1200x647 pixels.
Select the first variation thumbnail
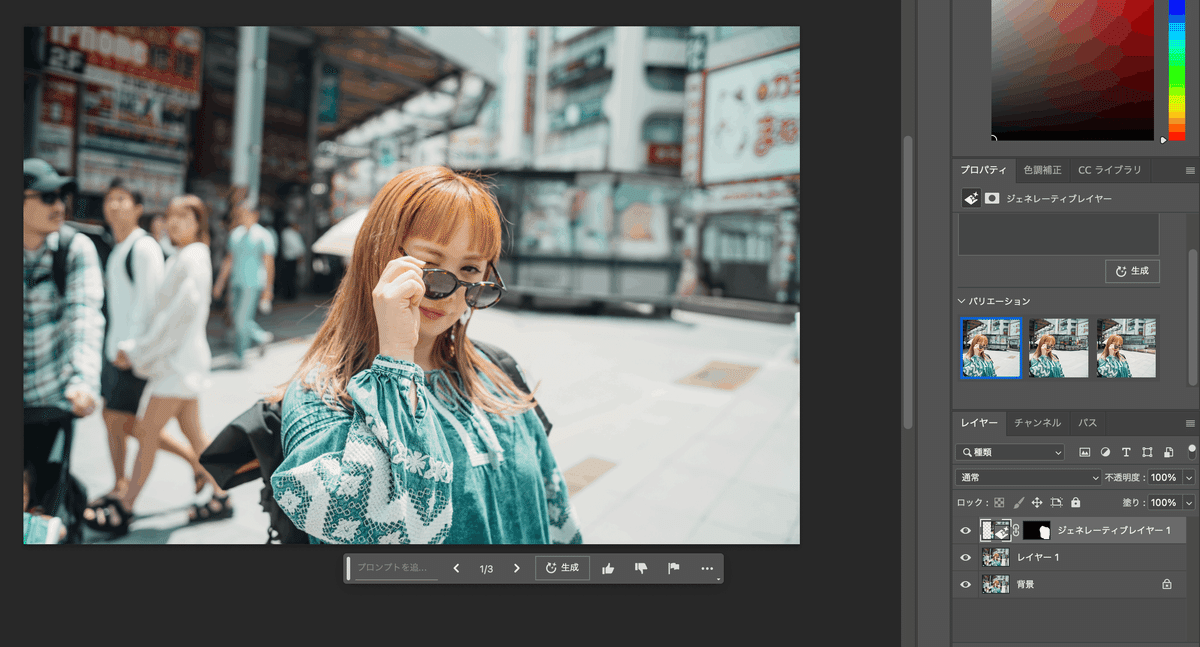click(x=991, y=348)
